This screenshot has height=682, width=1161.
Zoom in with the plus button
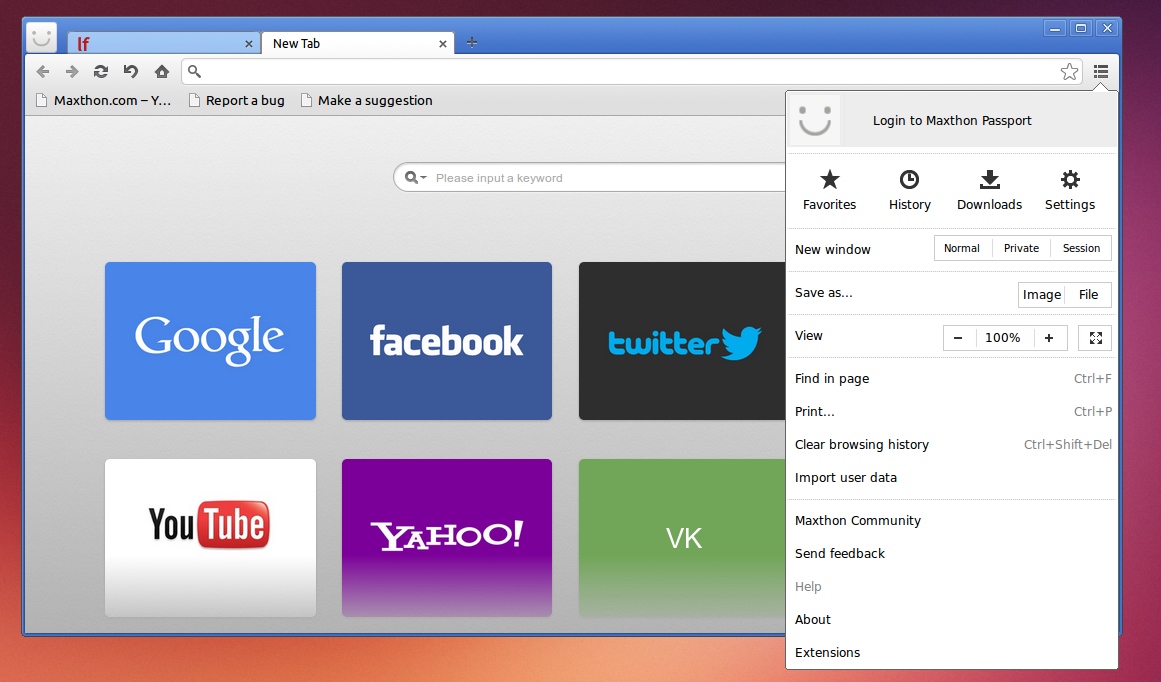click(1049, 338)
